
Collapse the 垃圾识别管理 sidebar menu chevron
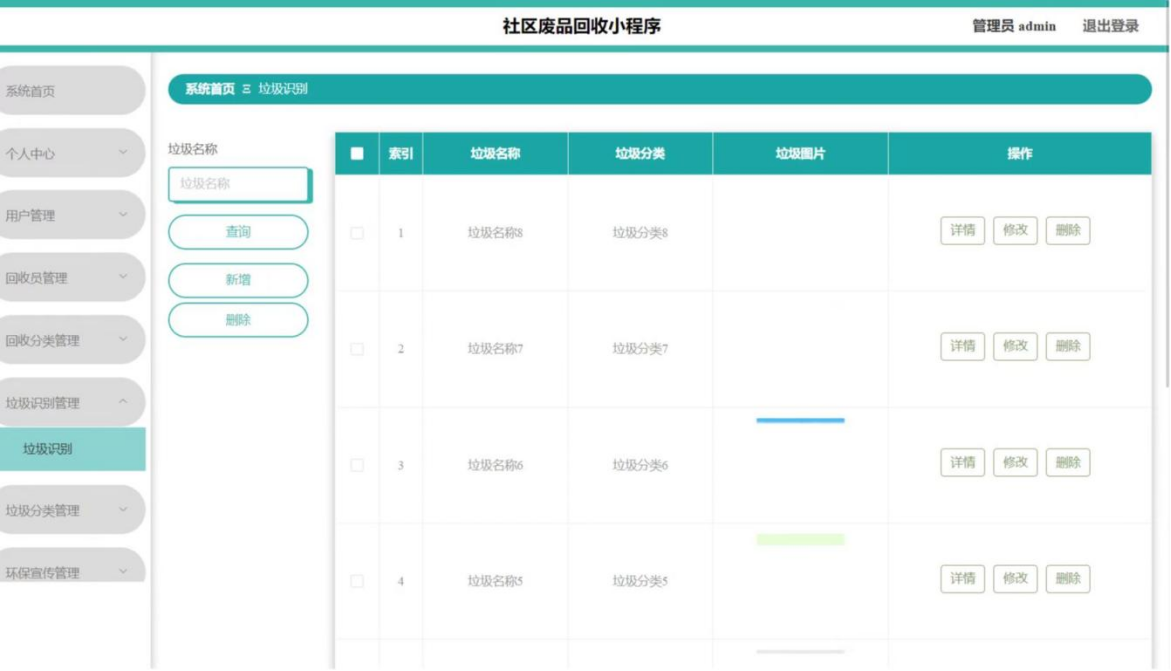tap(123, 401)
